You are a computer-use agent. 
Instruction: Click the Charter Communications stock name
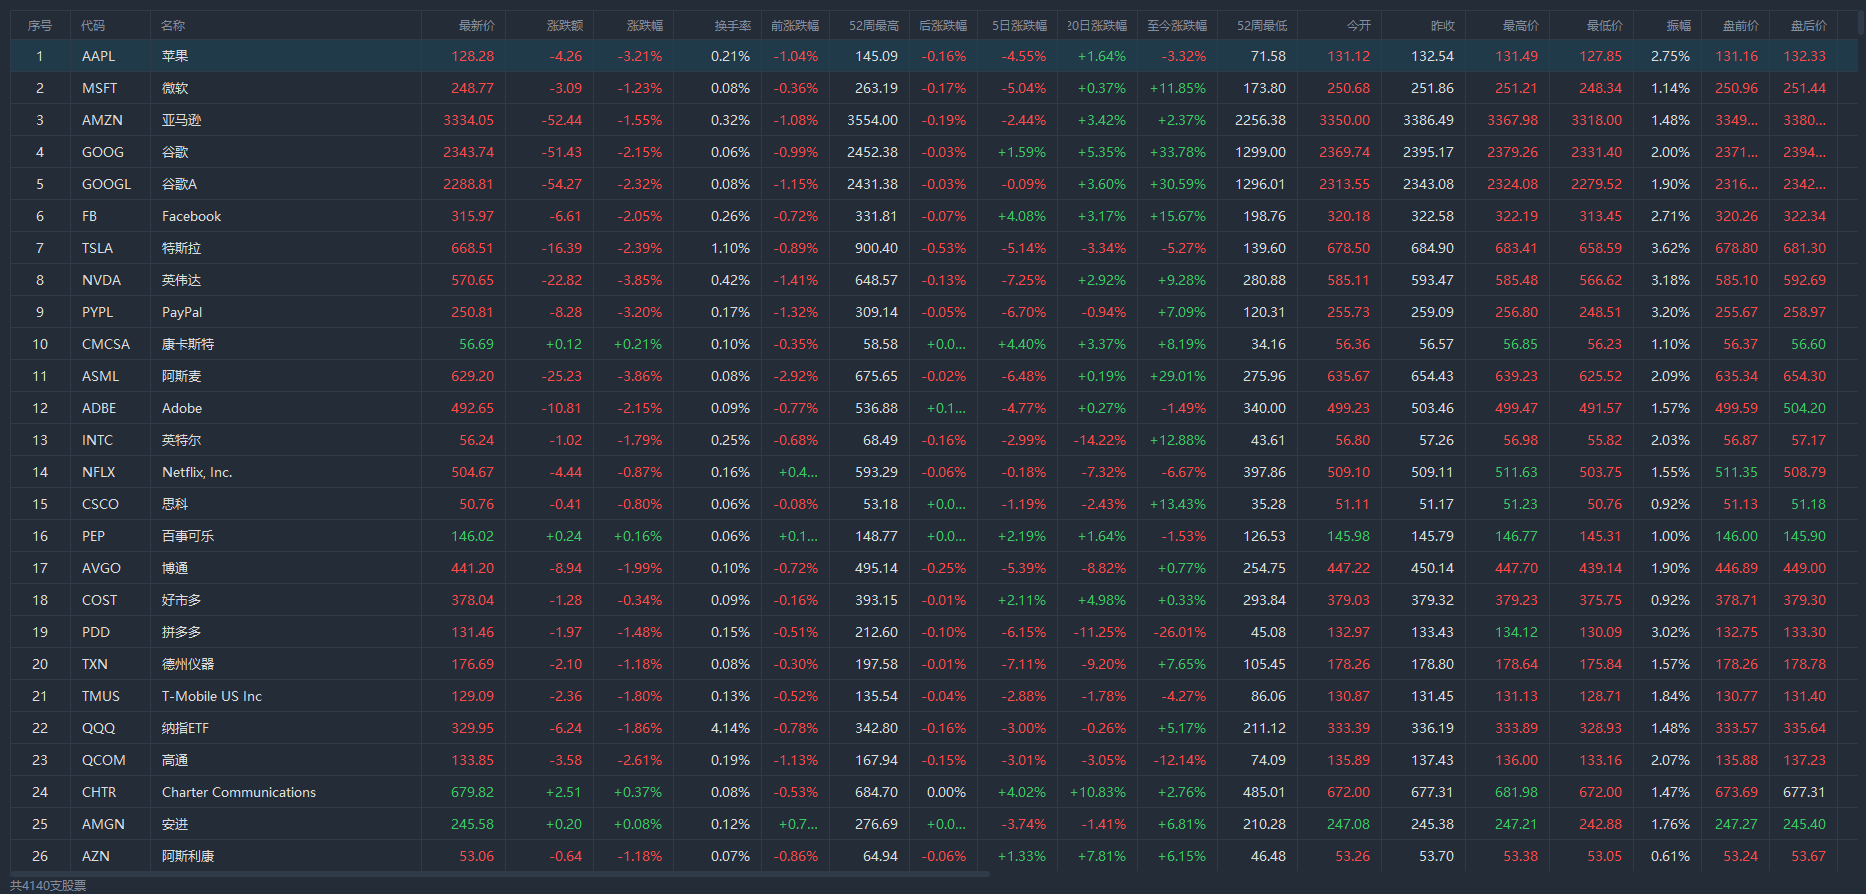point(239,792)
